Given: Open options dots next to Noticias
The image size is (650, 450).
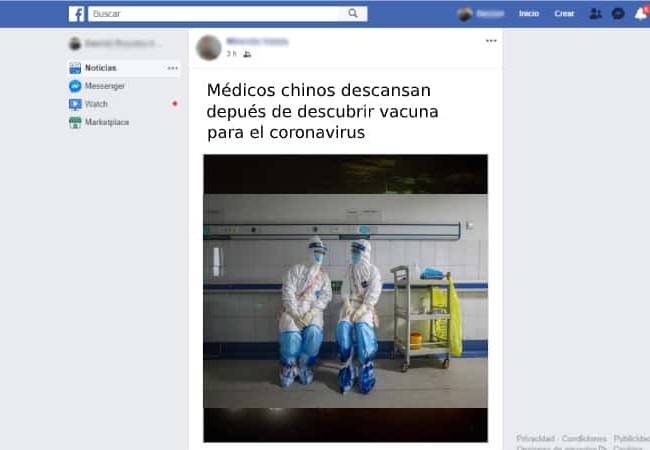Looking at the screenshot, I should click(x=172, y=68).
